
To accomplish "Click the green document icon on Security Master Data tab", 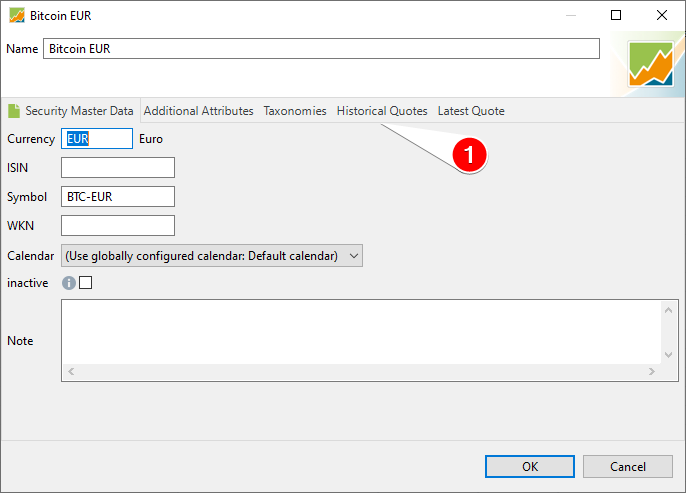I will click(x=14, y=111).
